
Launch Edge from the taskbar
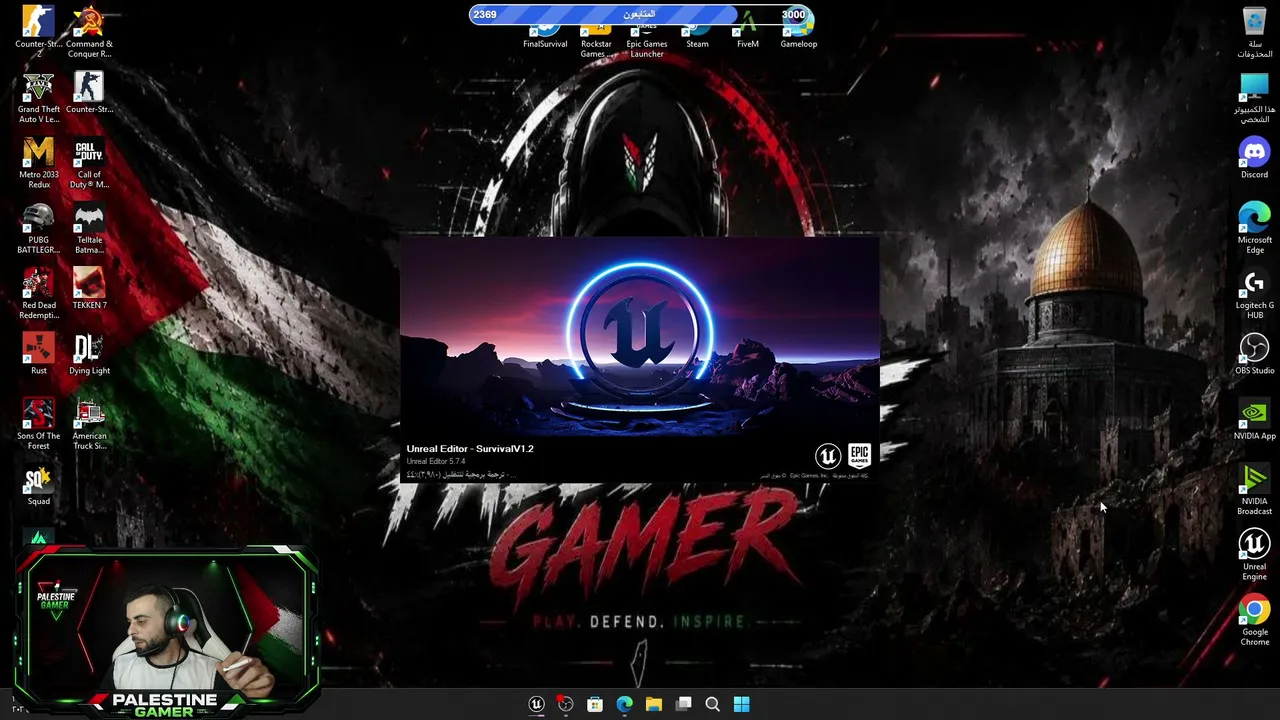click(624, 704)
